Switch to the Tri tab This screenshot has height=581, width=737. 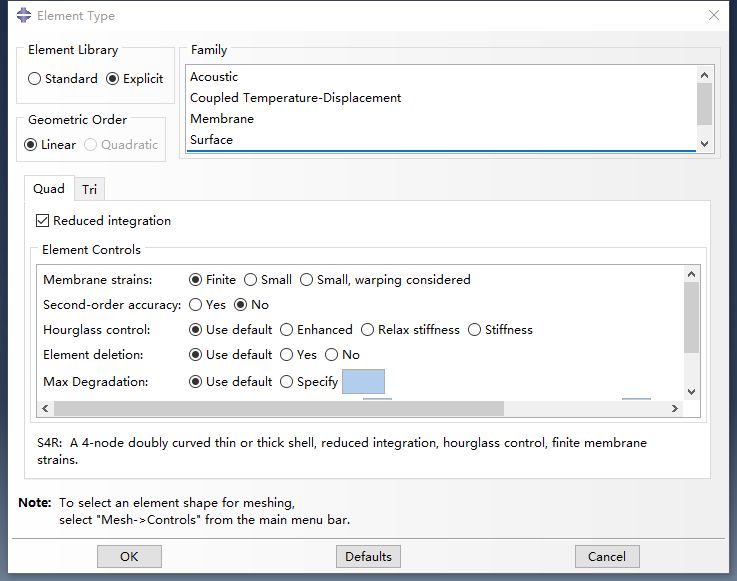pos(89,189)
